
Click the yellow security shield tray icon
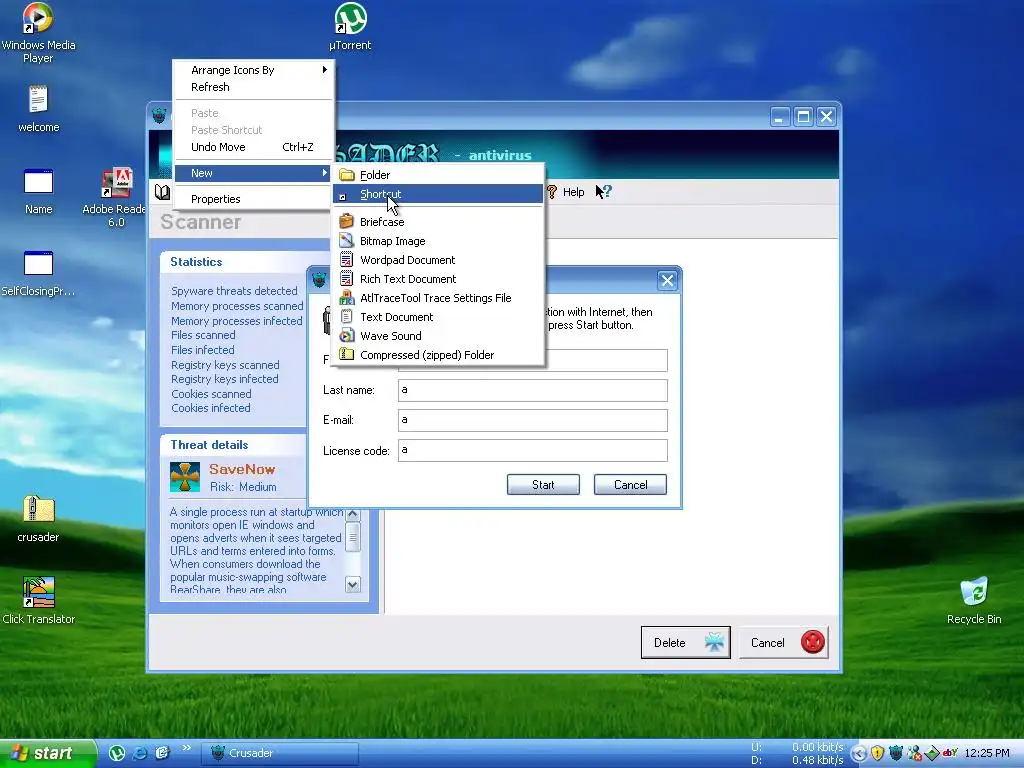(x=877, y=753)
